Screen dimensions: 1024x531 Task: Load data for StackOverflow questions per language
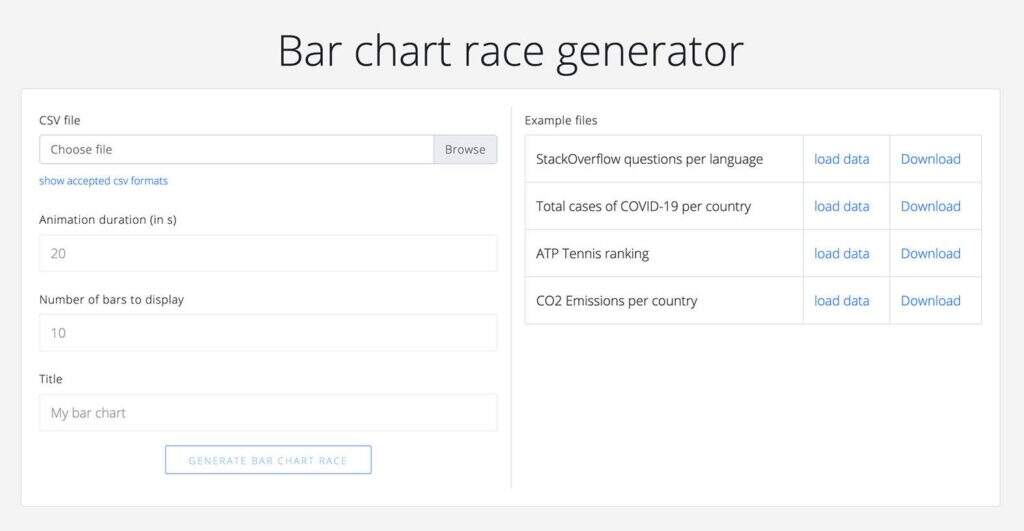[842, 159]
